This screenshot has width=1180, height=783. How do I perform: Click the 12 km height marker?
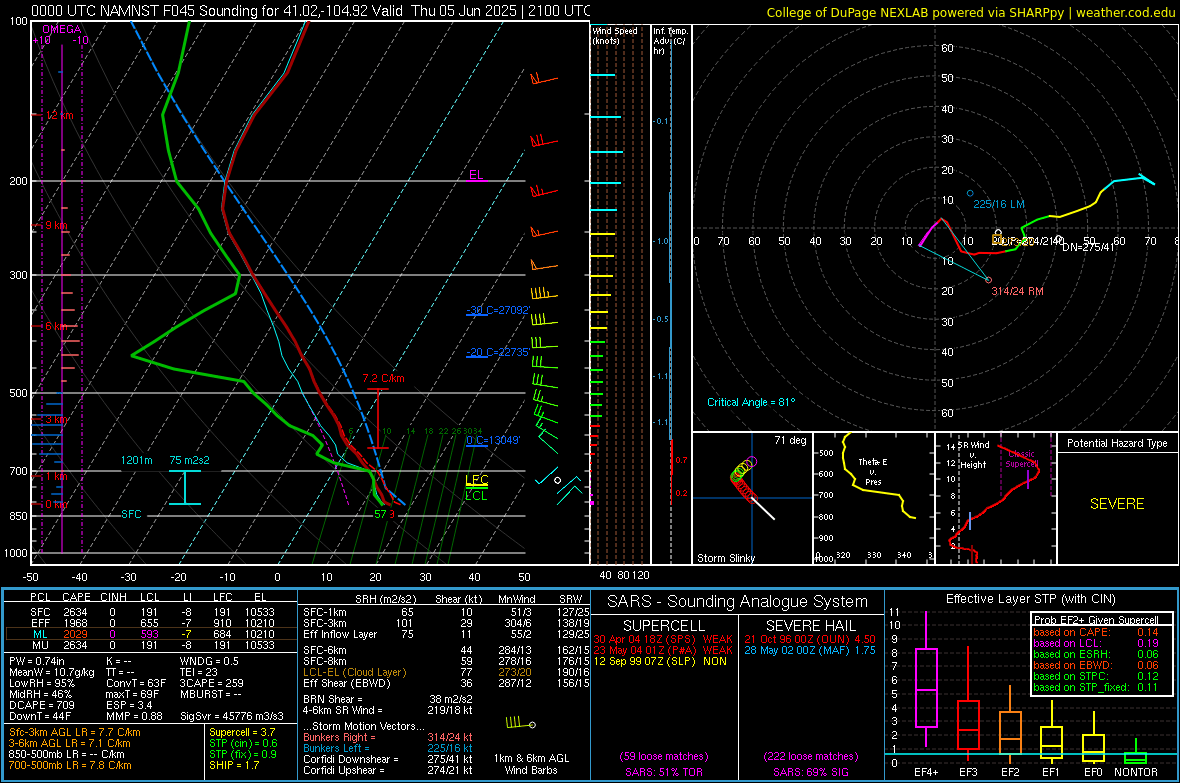[59, 115]
